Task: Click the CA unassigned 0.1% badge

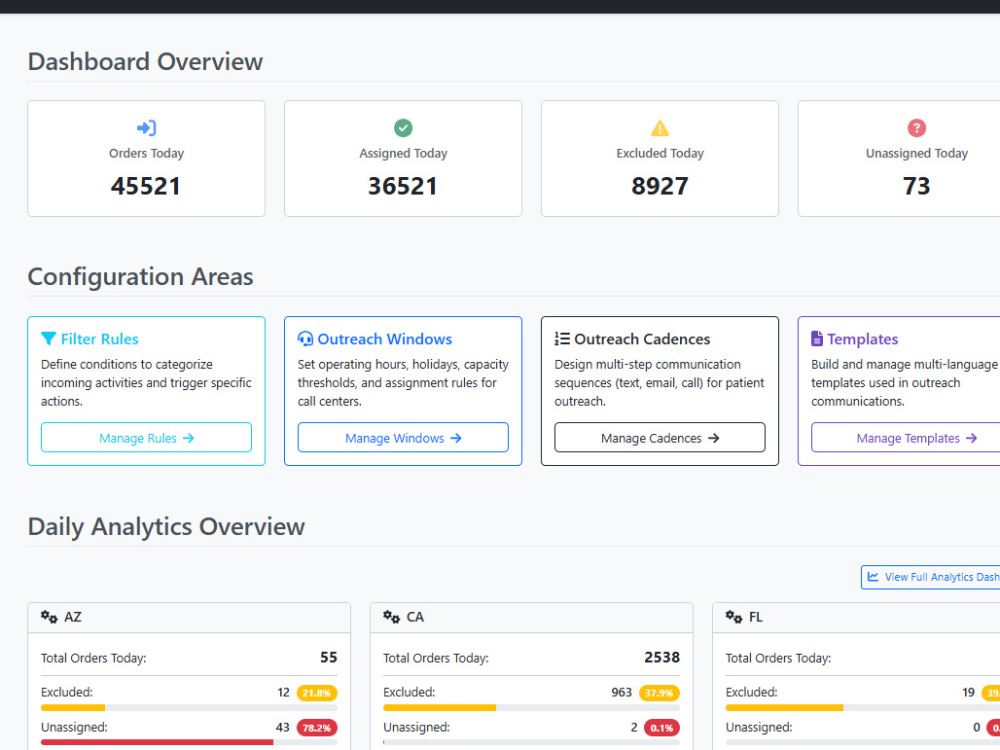Action: click(x=662, y=728)
